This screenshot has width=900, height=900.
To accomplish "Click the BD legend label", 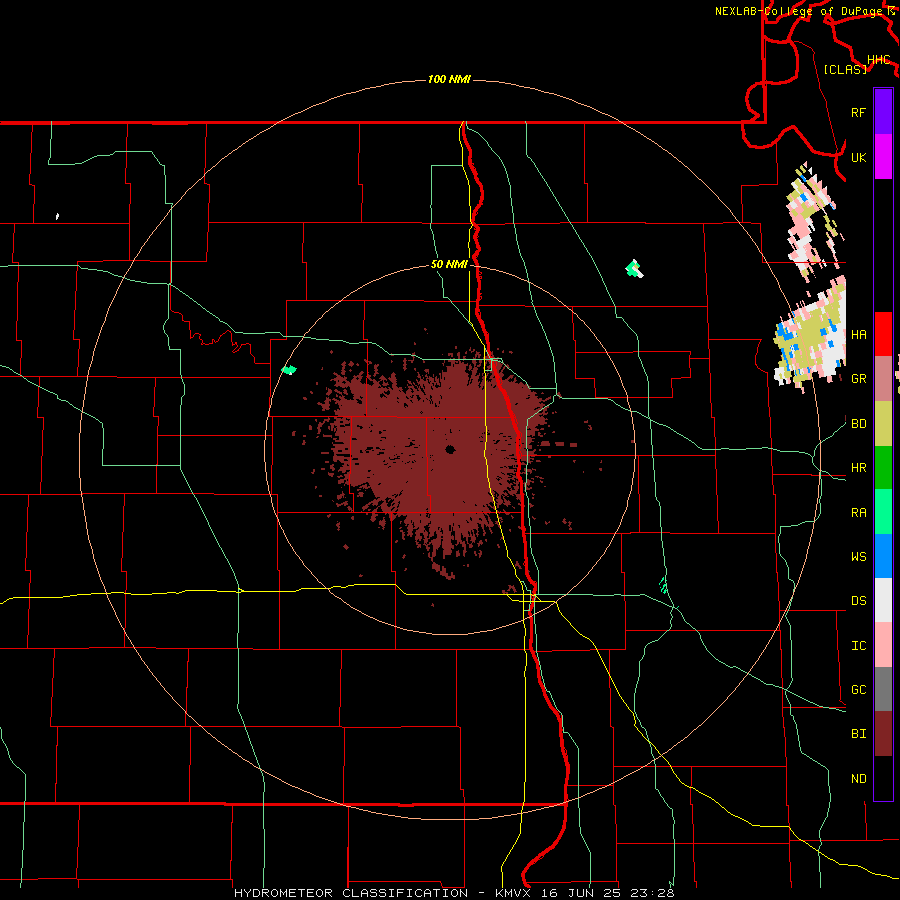I will tap(858, 424).
